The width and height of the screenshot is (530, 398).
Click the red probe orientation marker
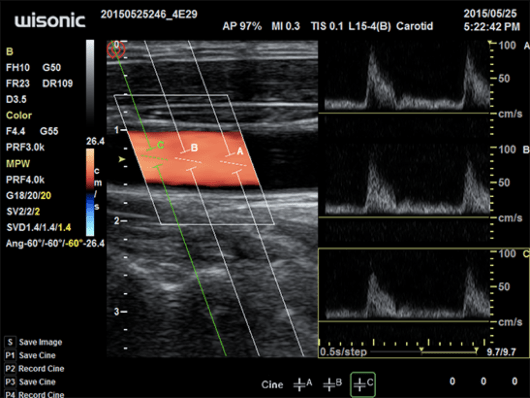[116, 49]
